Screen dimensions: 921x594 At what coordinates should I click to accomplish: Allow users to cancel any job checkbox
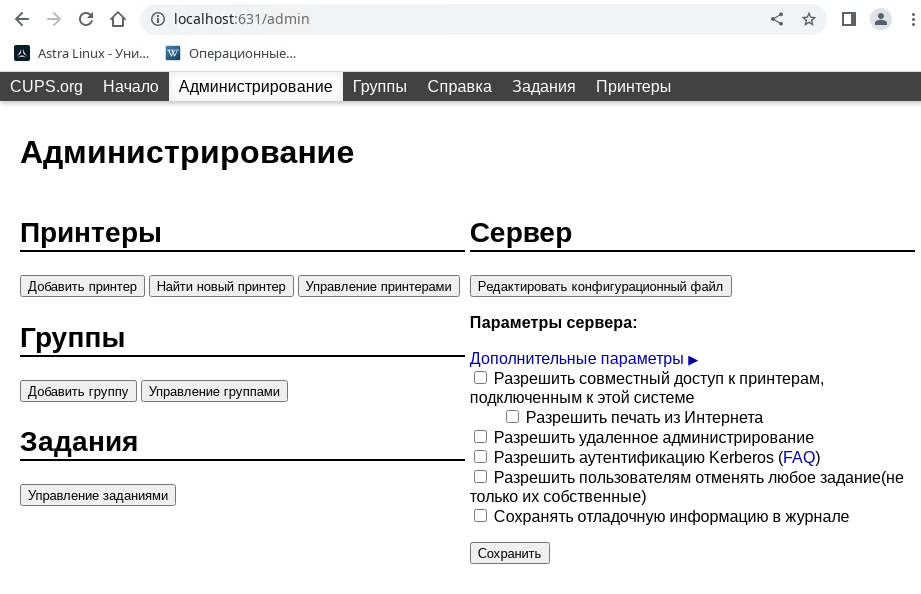[480, 476]
